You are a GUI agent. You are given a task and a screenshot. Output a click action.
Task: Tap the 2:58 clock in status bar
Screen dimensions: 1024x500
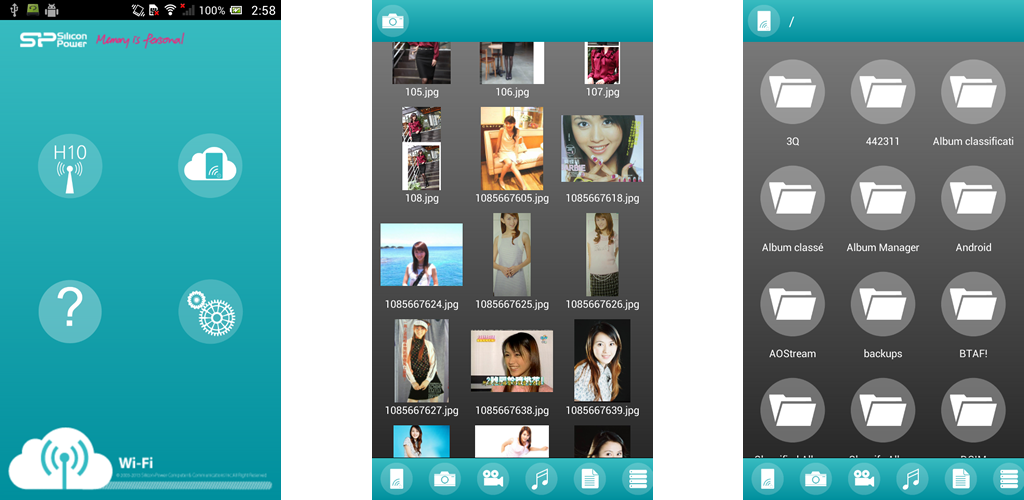tap(263, 10)
